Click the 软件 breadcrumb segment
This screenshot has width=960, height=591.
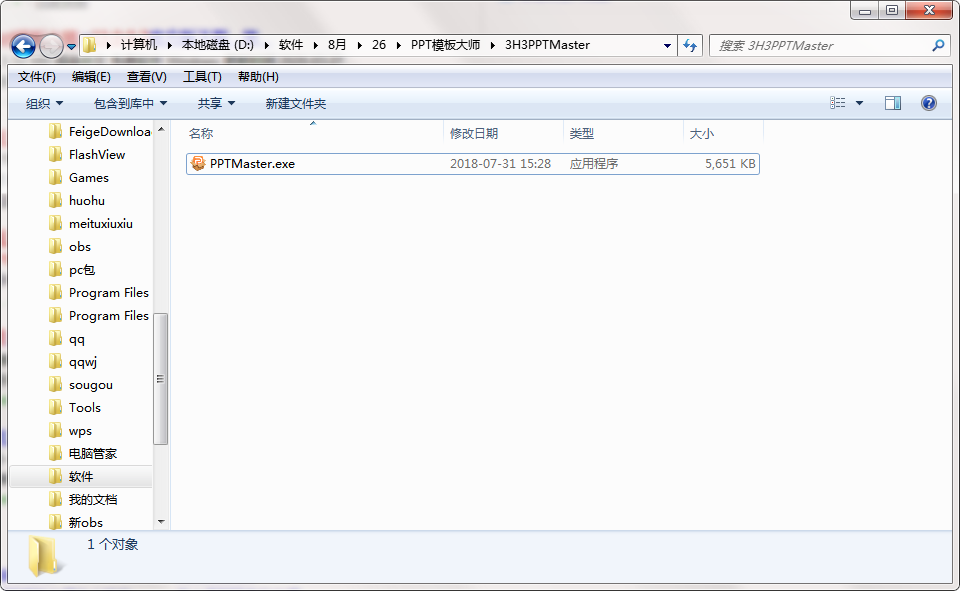pos(291,45)
